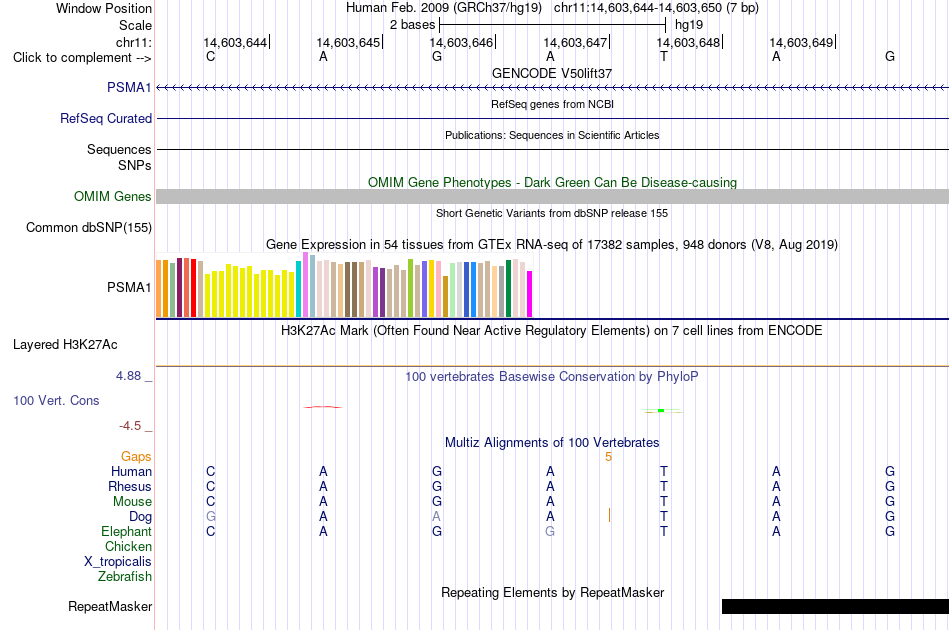950x630 pixels.
Task: Click the H3K27Ac Mark track title
Action: pyautogui.click(x=552, y=331)
